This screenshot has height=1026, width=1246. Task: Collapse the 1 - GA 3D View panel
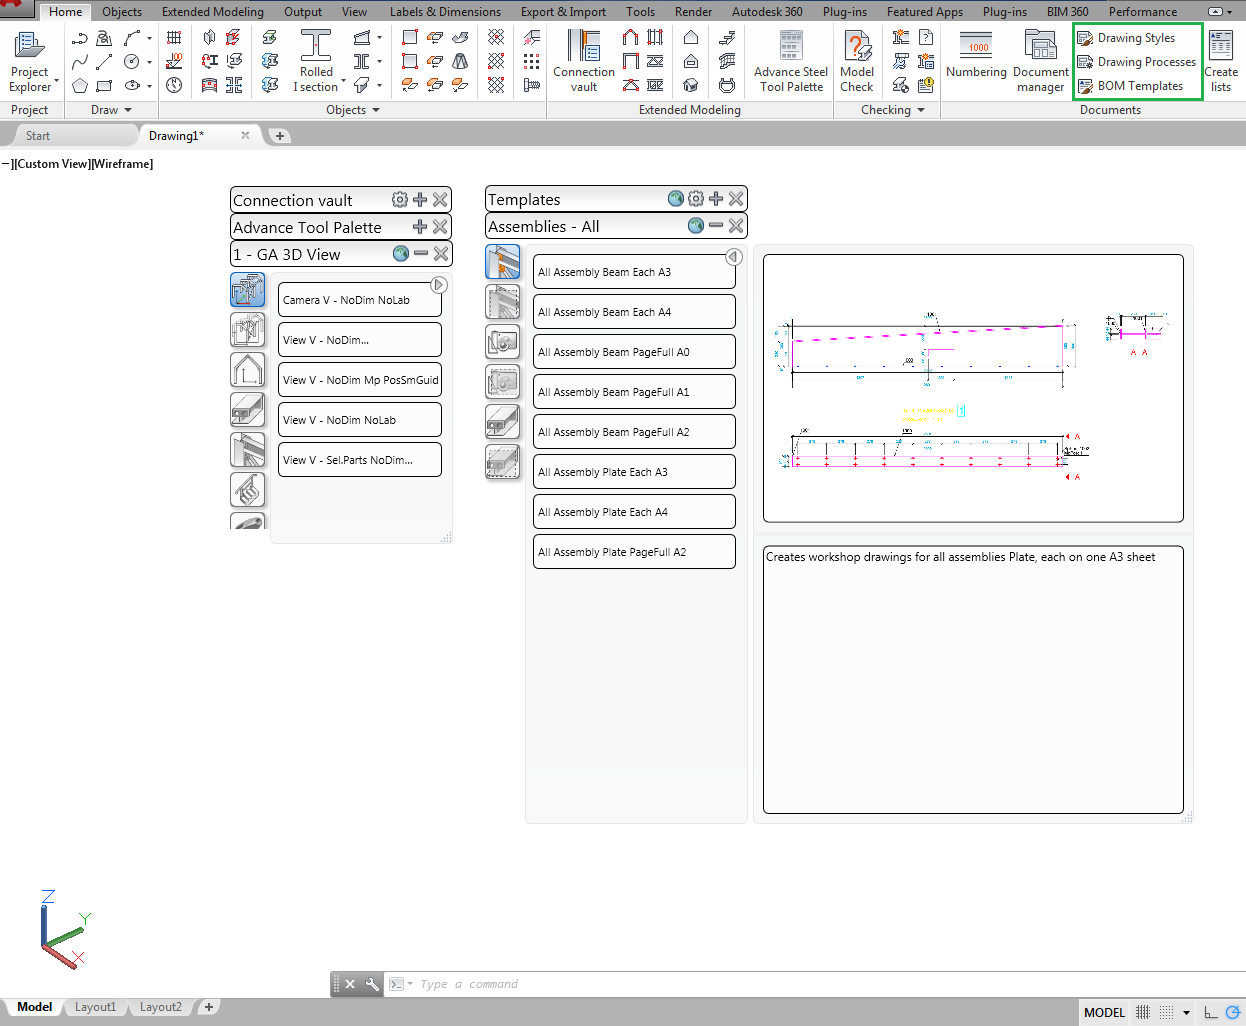(421, 254)
